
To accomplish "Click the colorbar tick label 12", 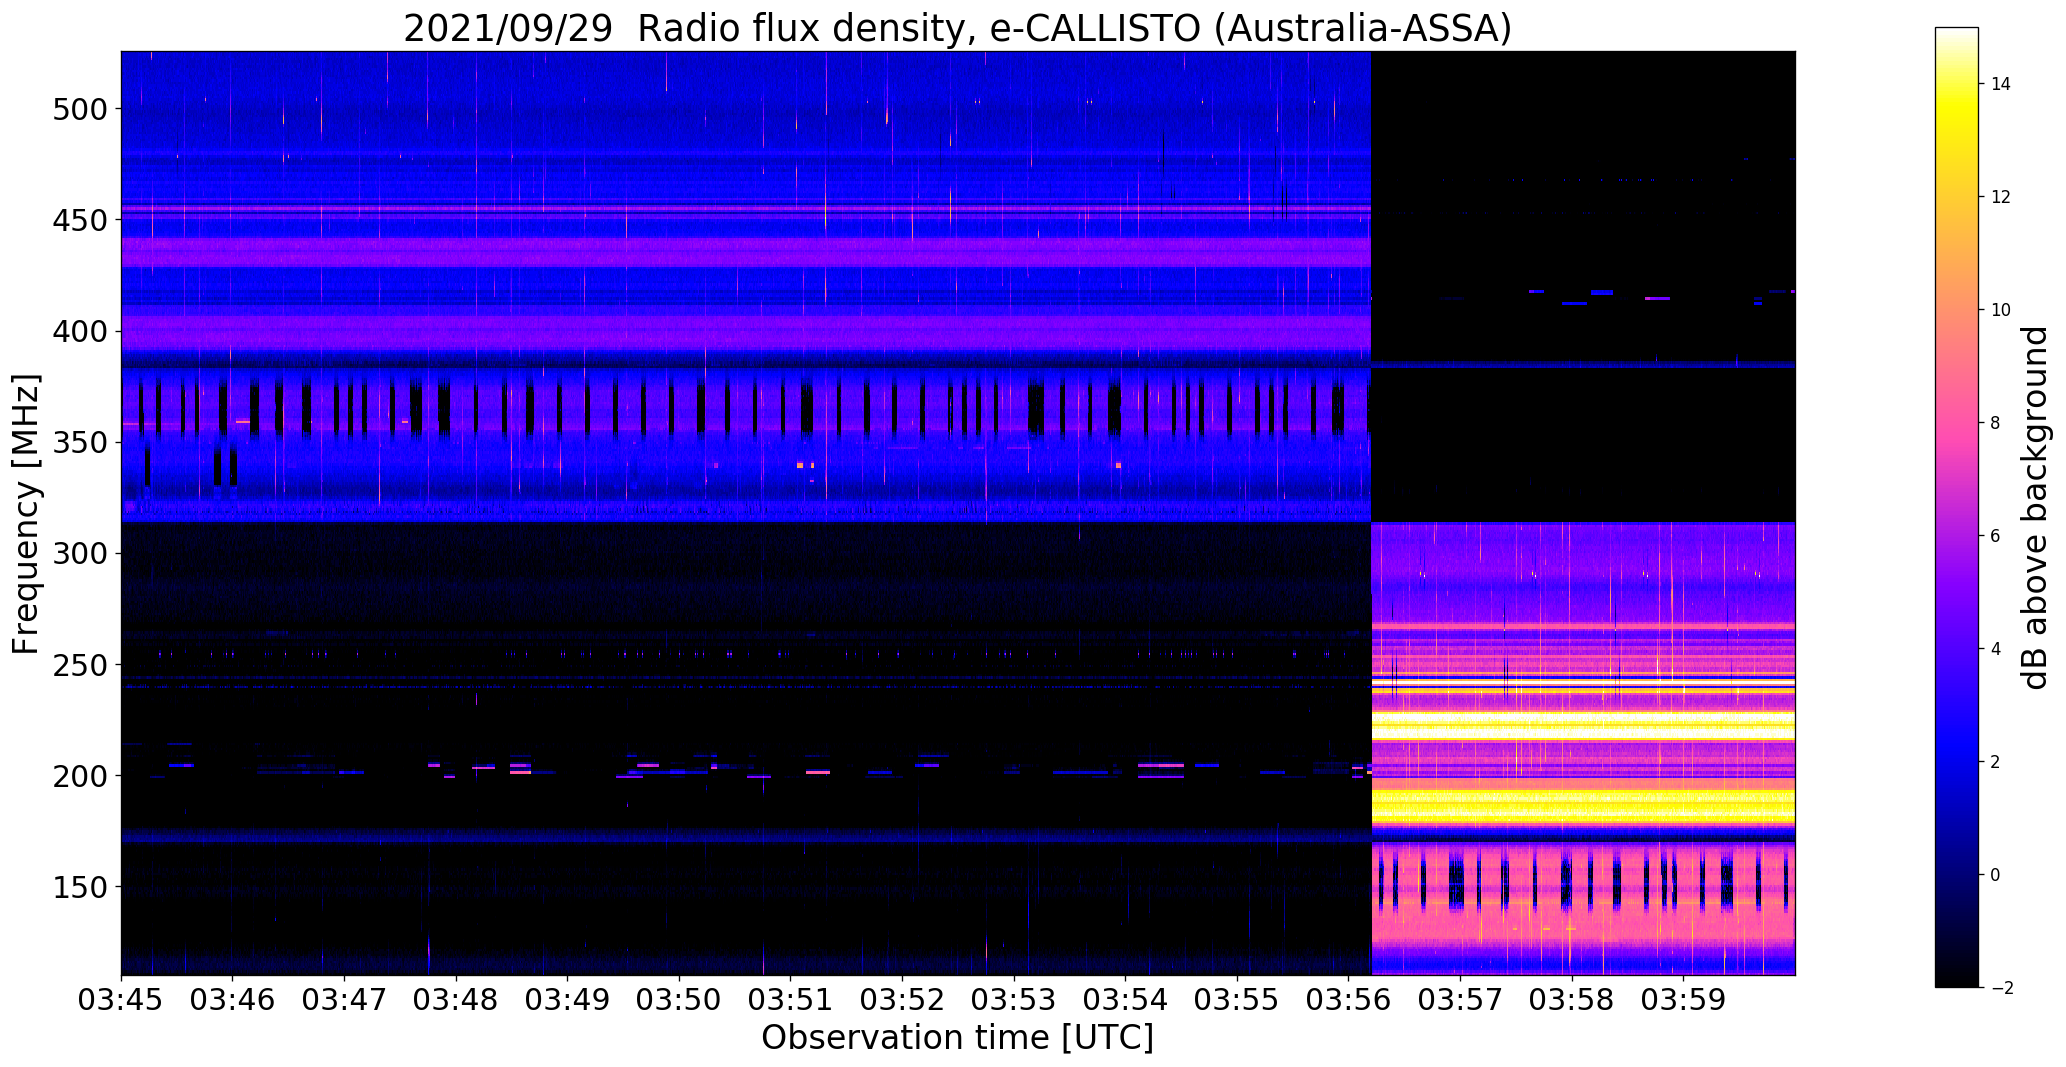I will 2001,197.
